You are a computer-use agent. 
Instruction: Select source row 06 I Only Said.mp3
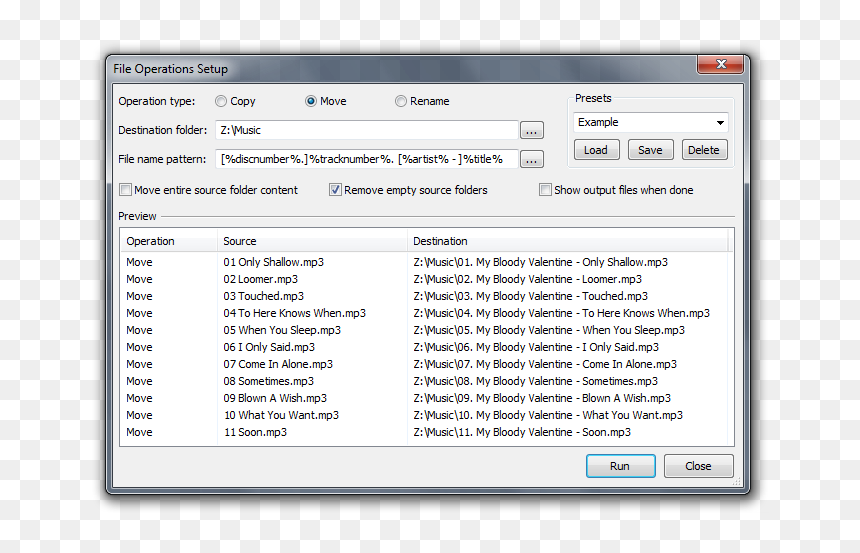pyautogui.click(x=269, y=347)
